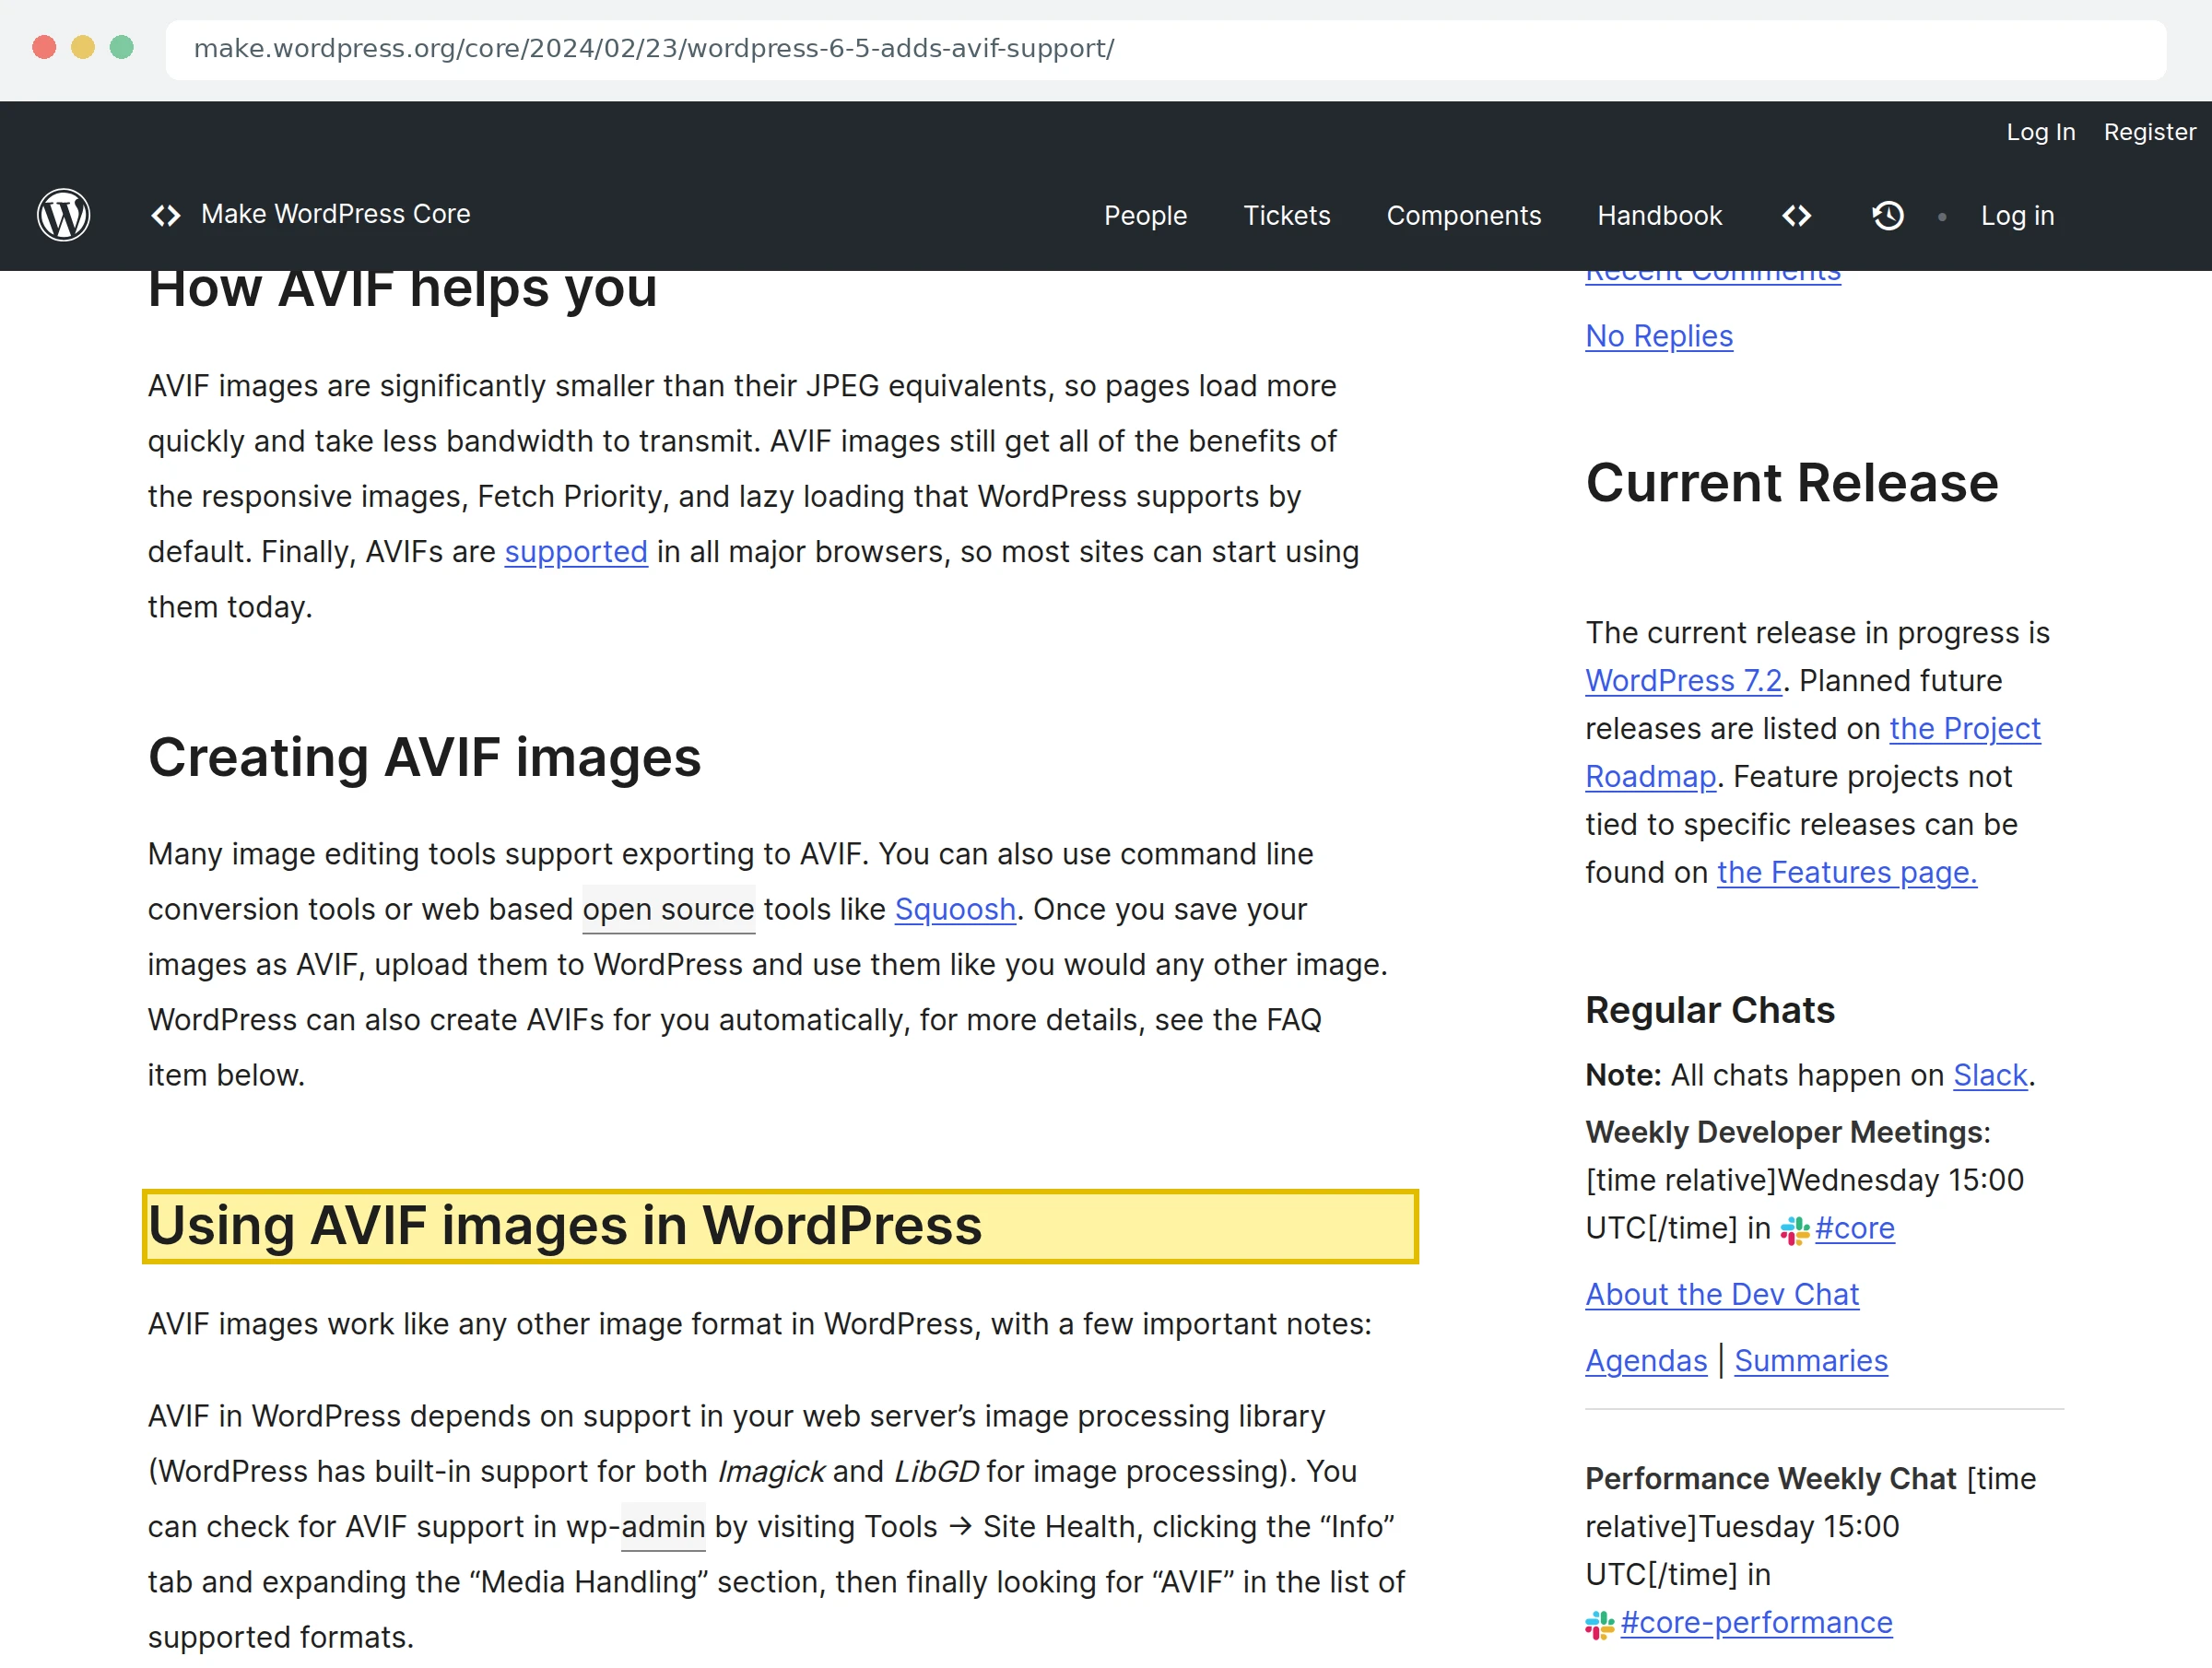Follow the 'supported' browsers link
Viewport: 2212px width, 1668px height.
click(x=576, y=552)
